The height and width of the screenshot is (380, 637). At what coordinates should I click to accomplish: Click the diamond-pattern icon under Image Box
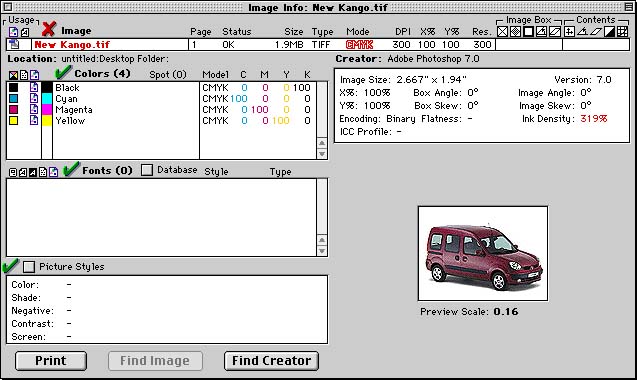516,31
